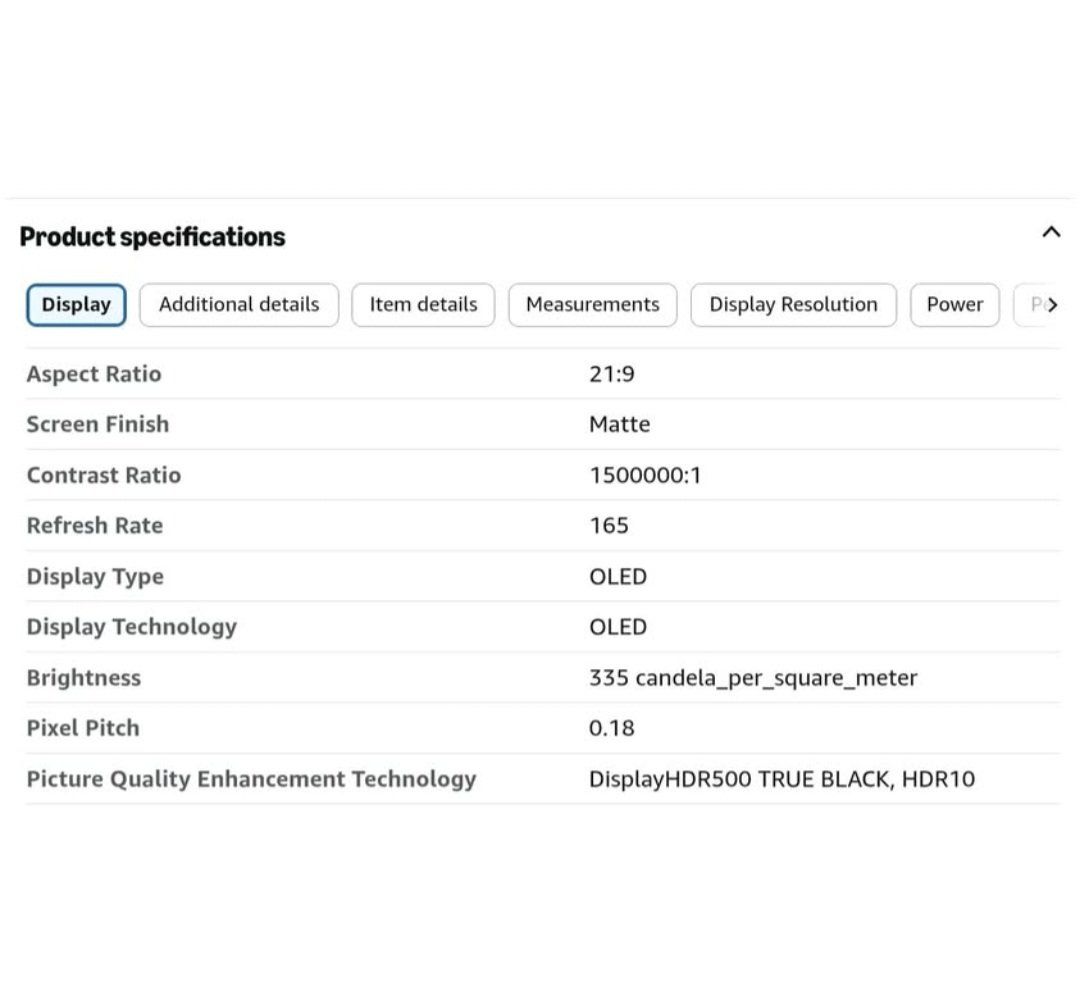Select the Pixel Pitch label
Viewport: 1080px width, 1008px height.
[83, 728]
